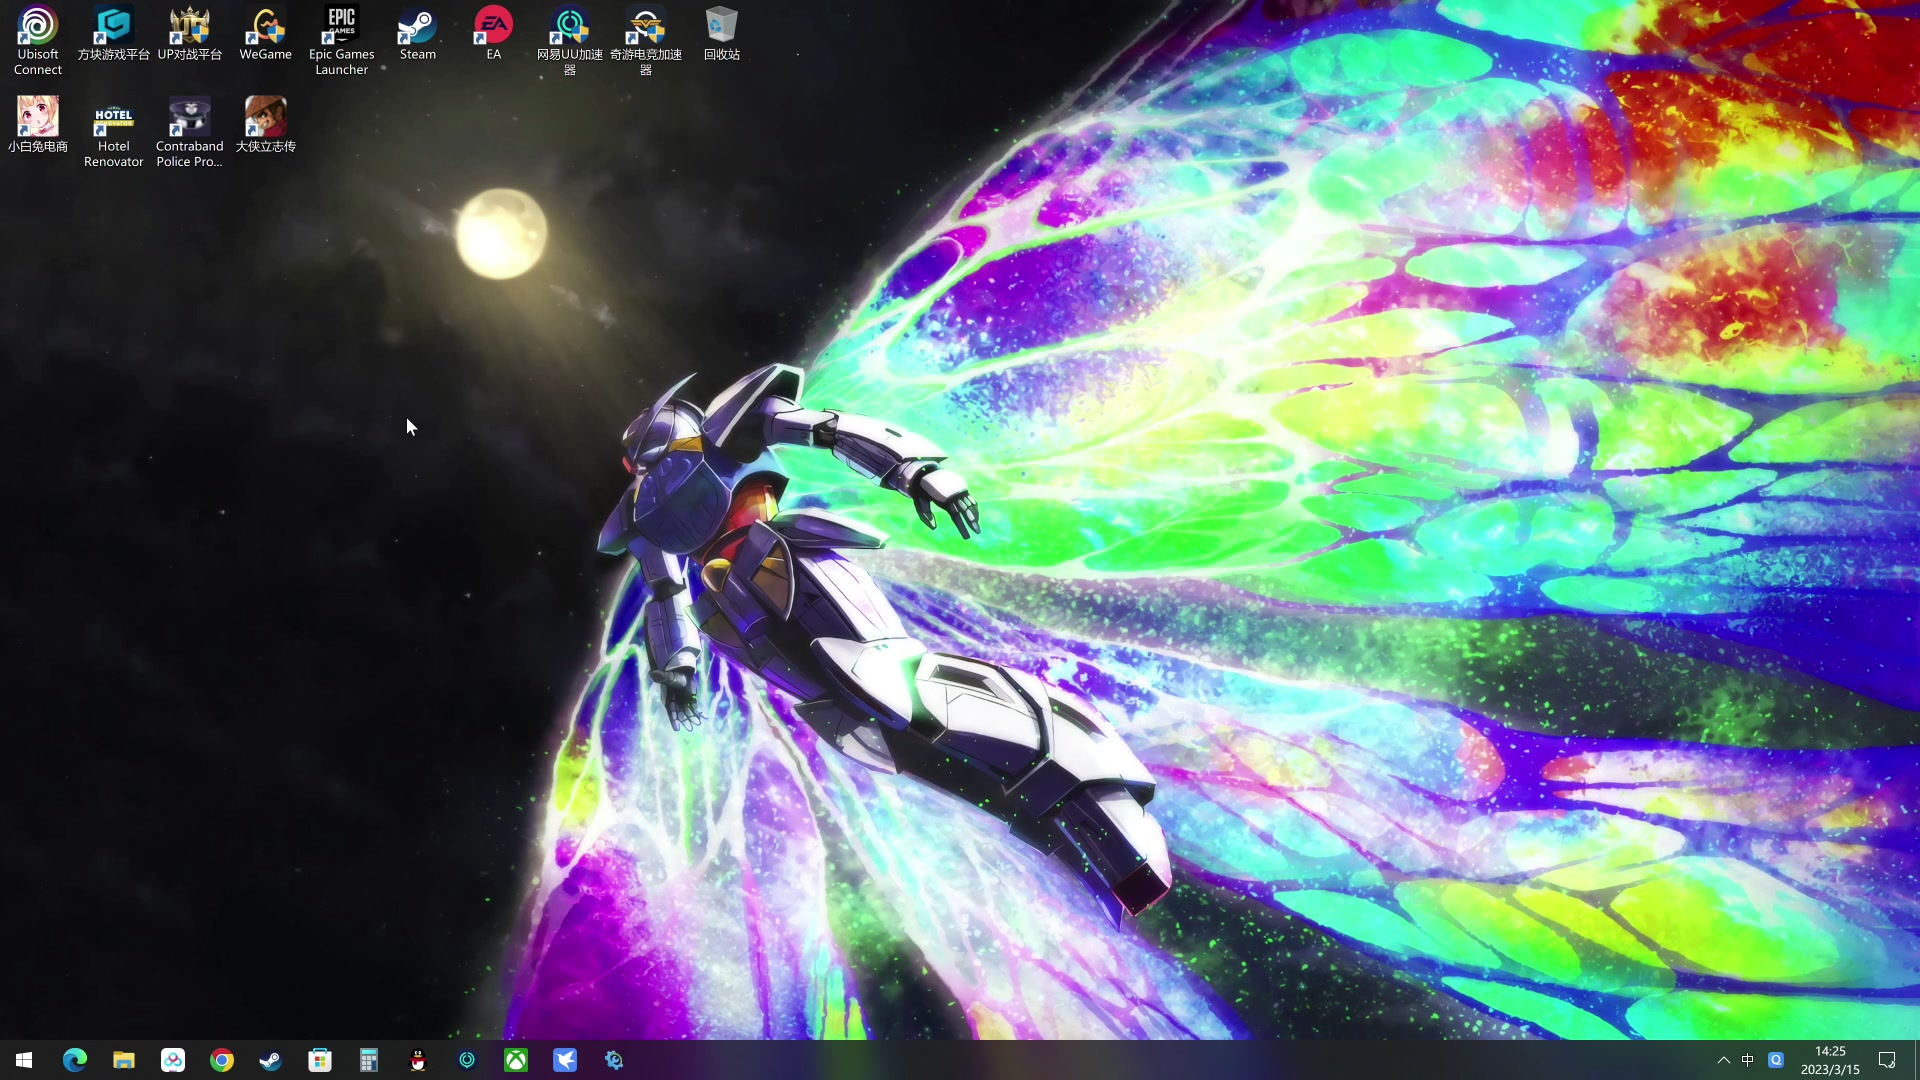Viewport: 1920px width, 1080px height.
Task: Select the 大侠立志传 desktop shortcut
Action: (x=266, y=125)
